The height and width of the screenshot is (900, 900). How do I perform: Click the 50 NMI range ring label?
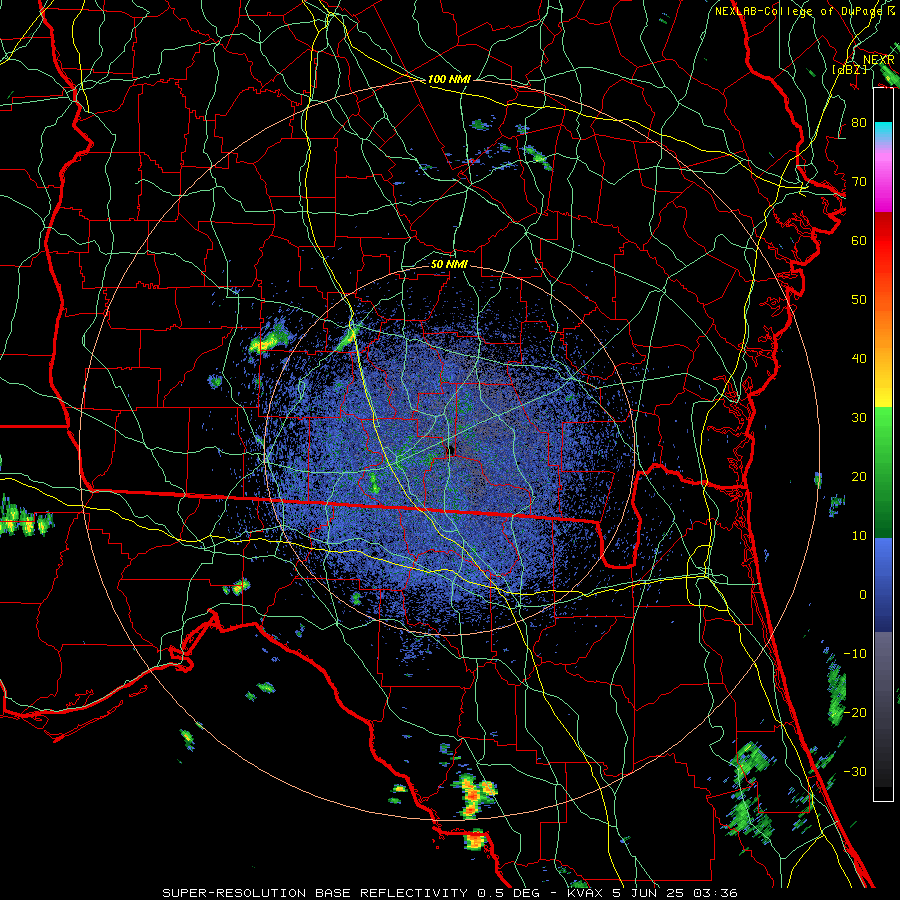click(x=449, y=264)
